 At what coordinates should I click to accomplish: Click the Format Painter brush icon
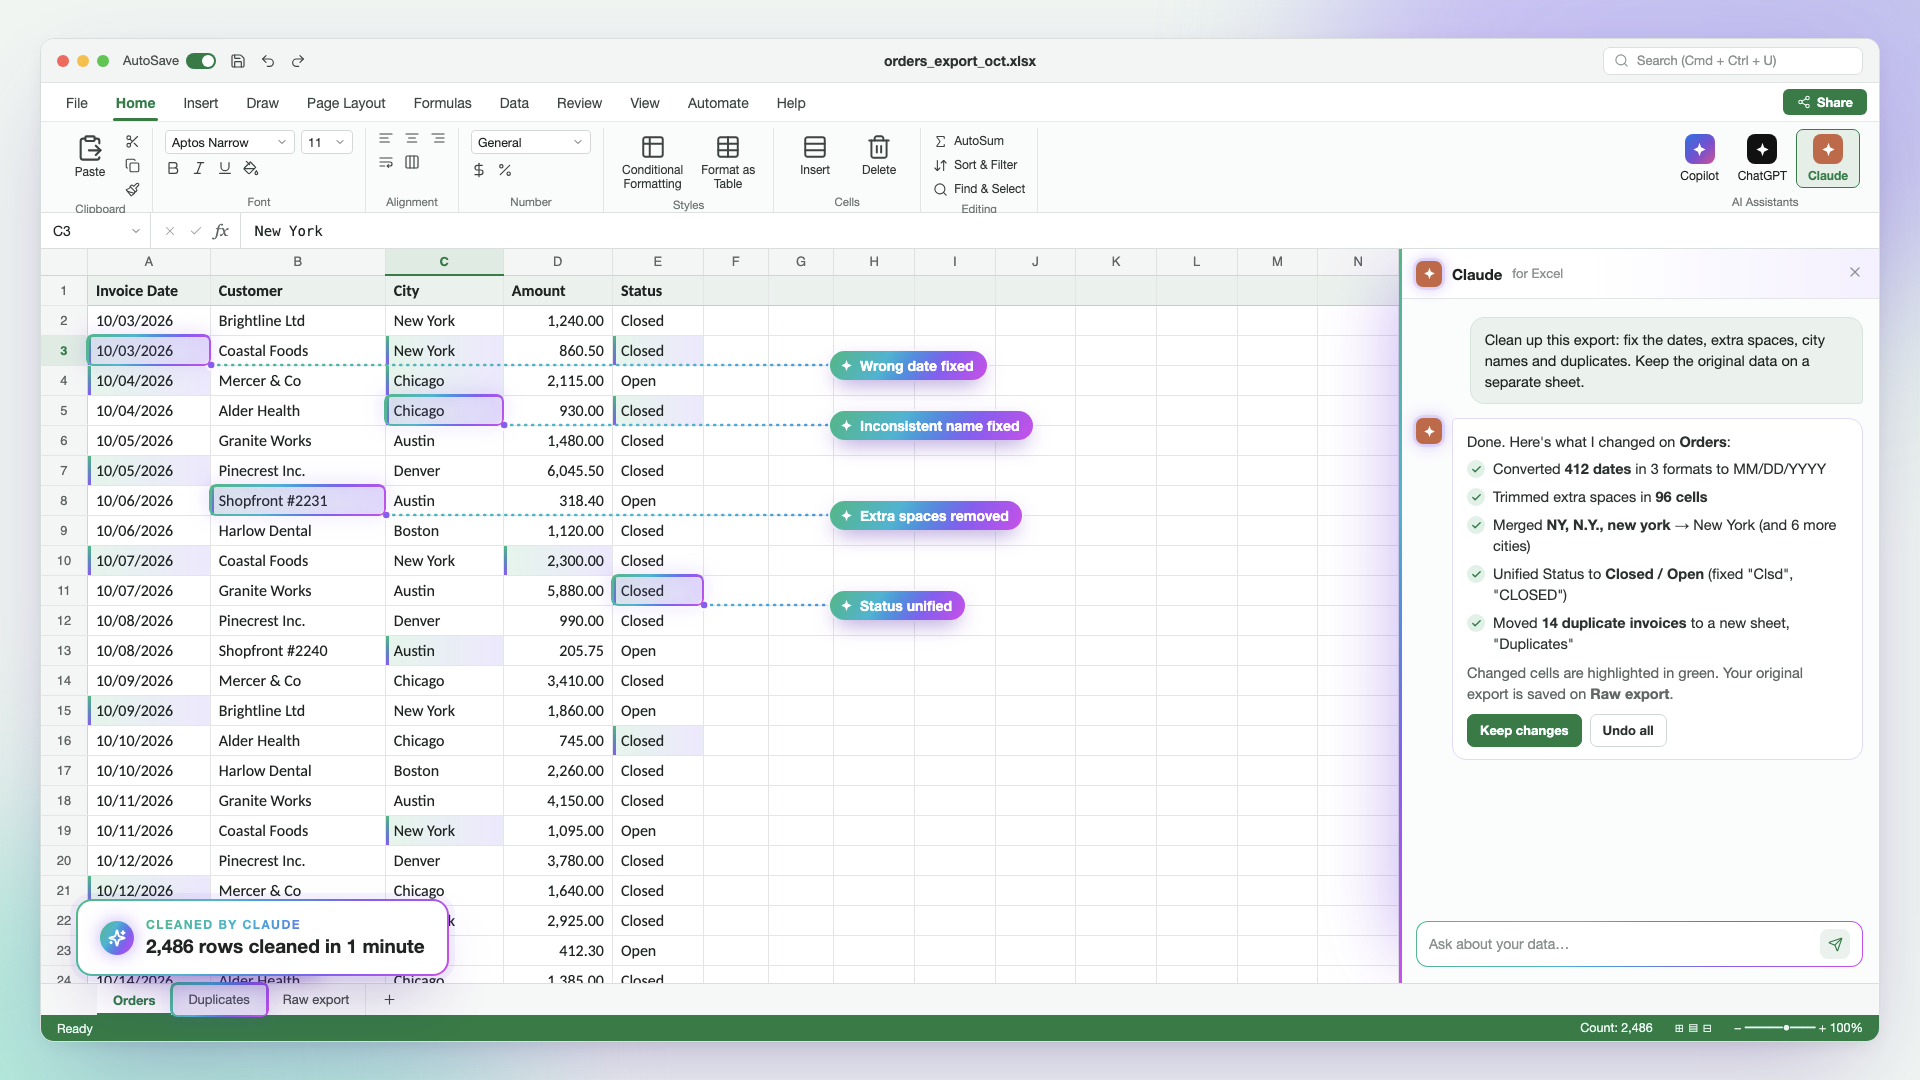tap(132, 189)
